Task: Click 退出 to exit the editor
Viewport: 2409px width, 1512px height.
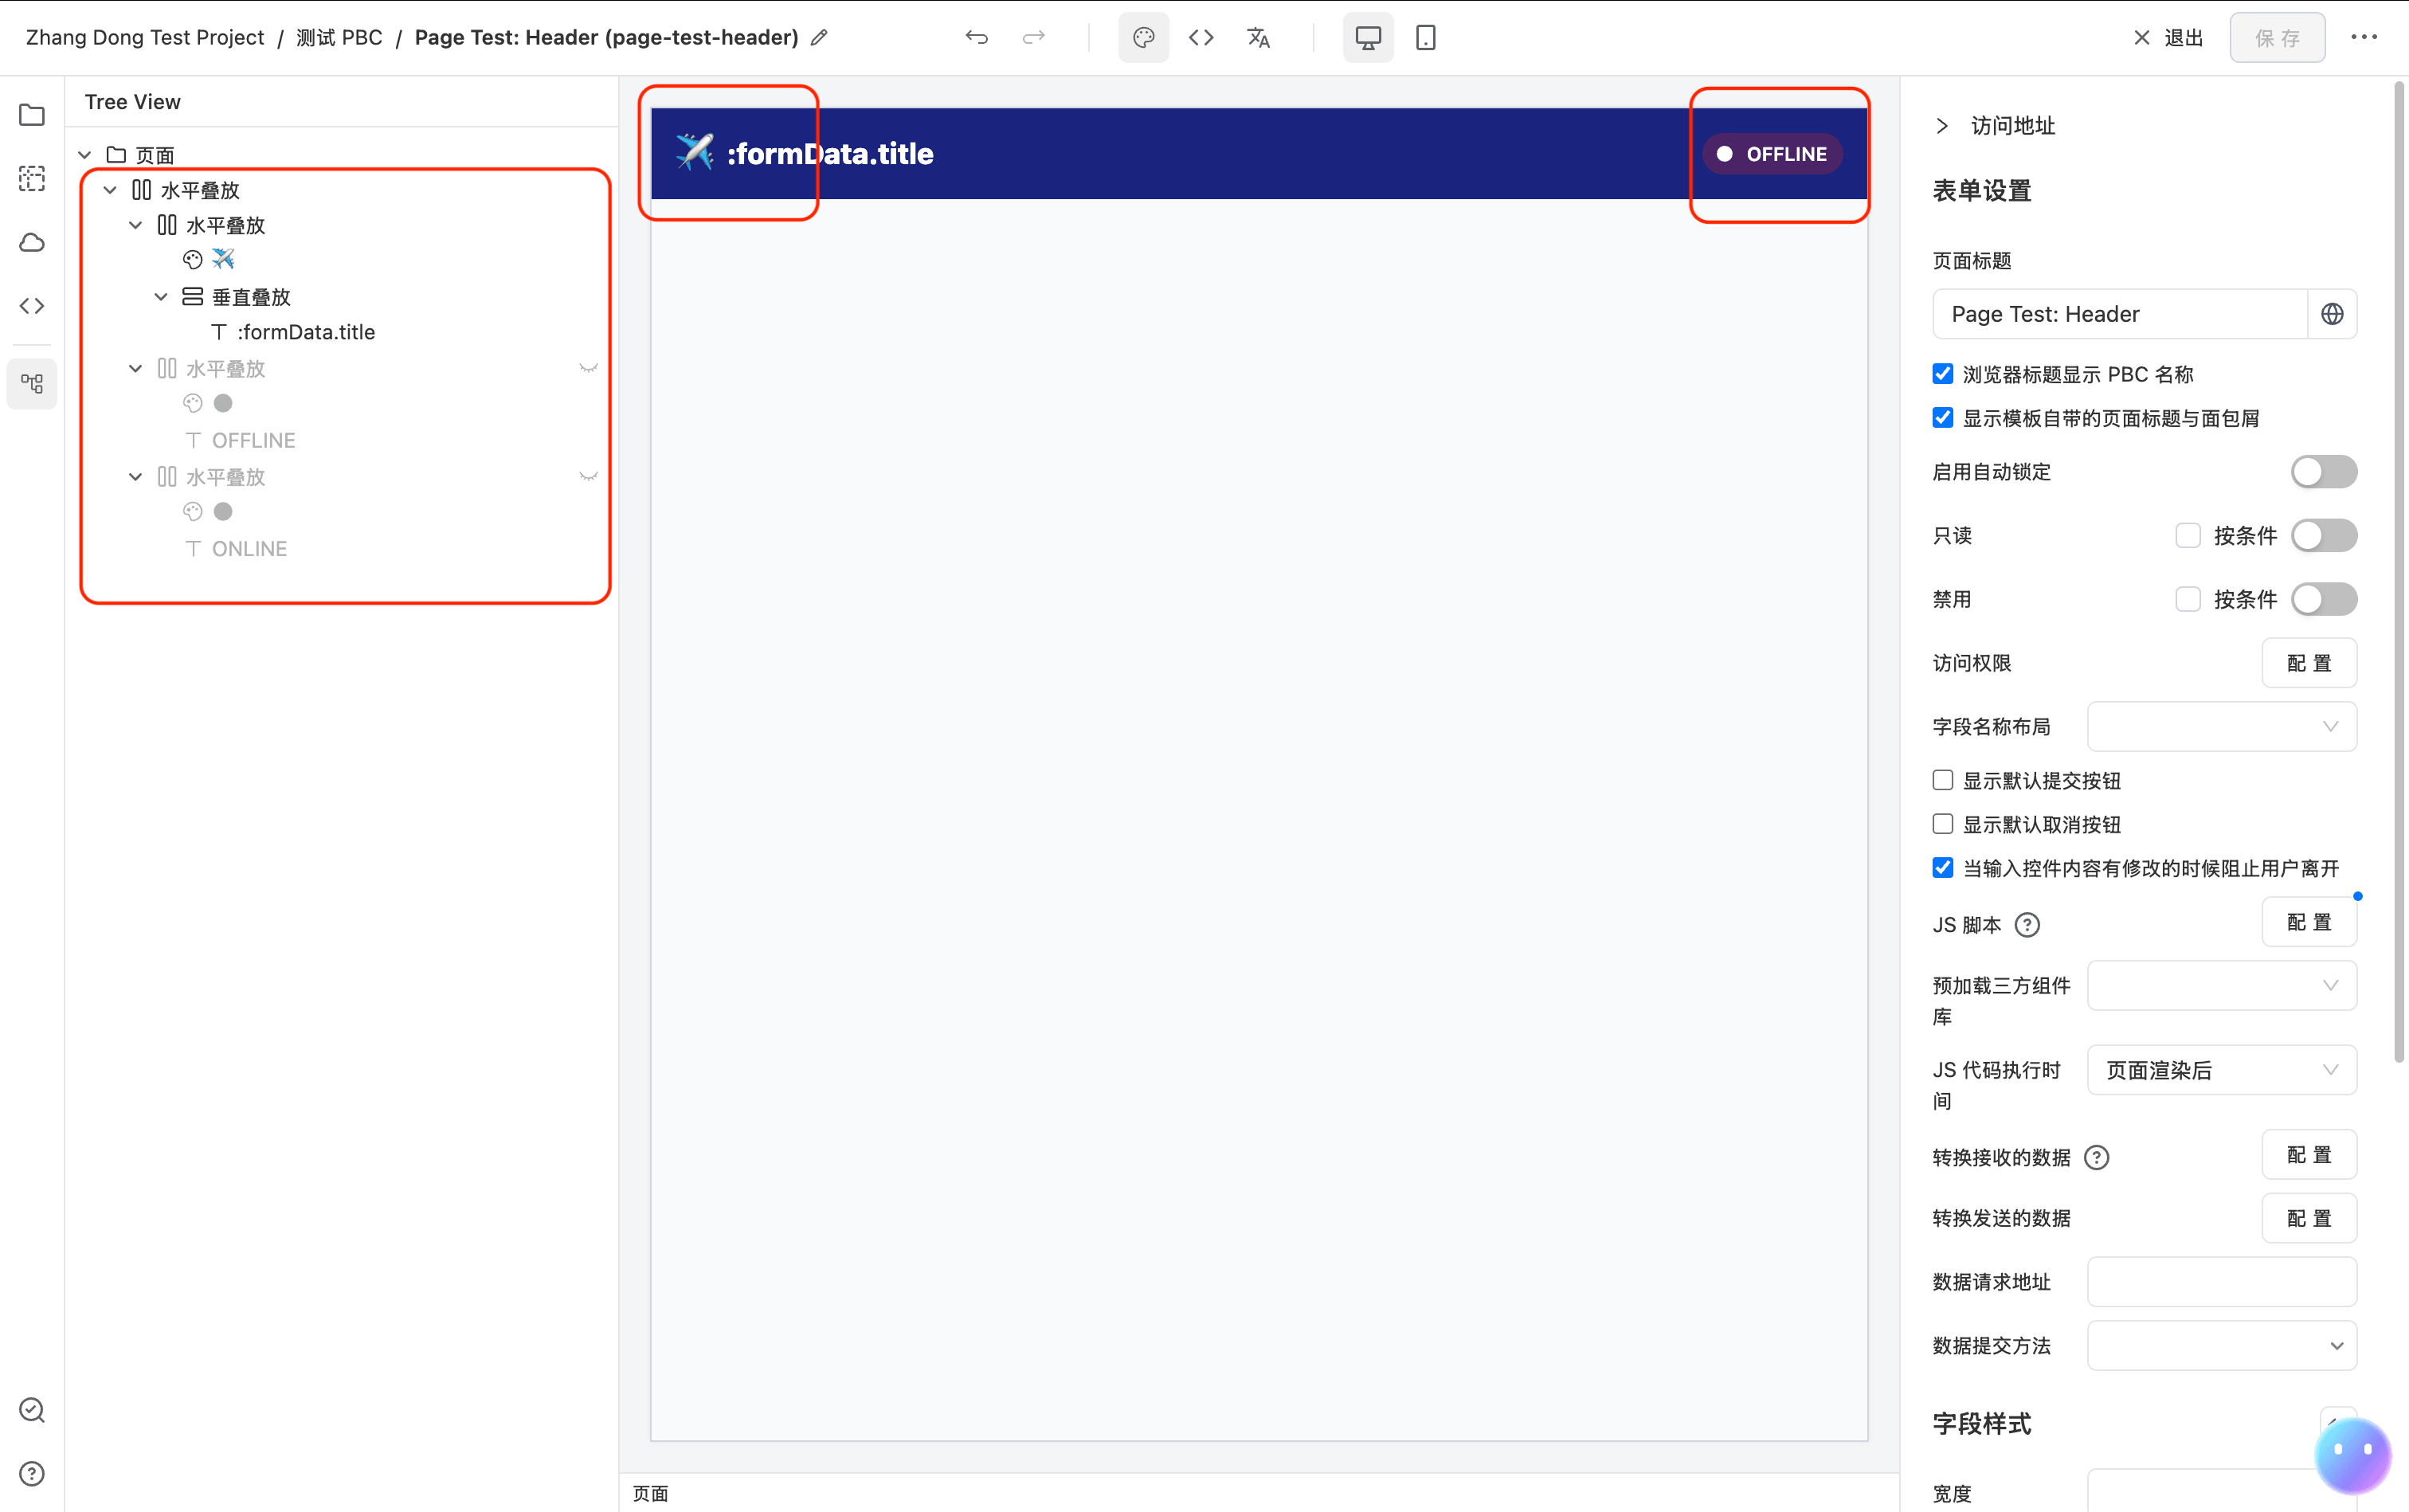Action: point(2168,38)
